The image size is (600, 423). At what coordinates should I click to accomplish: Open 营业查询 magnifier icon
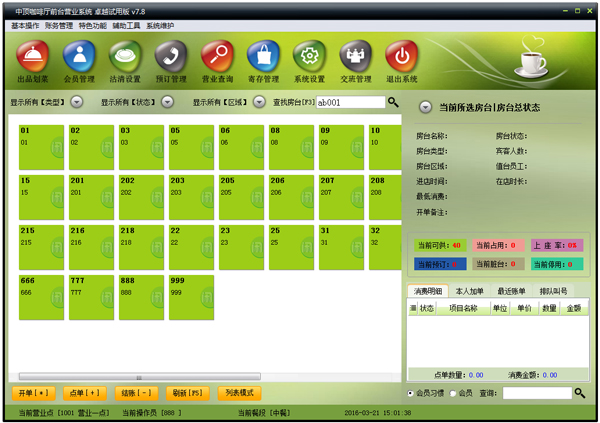coord(217,57)
